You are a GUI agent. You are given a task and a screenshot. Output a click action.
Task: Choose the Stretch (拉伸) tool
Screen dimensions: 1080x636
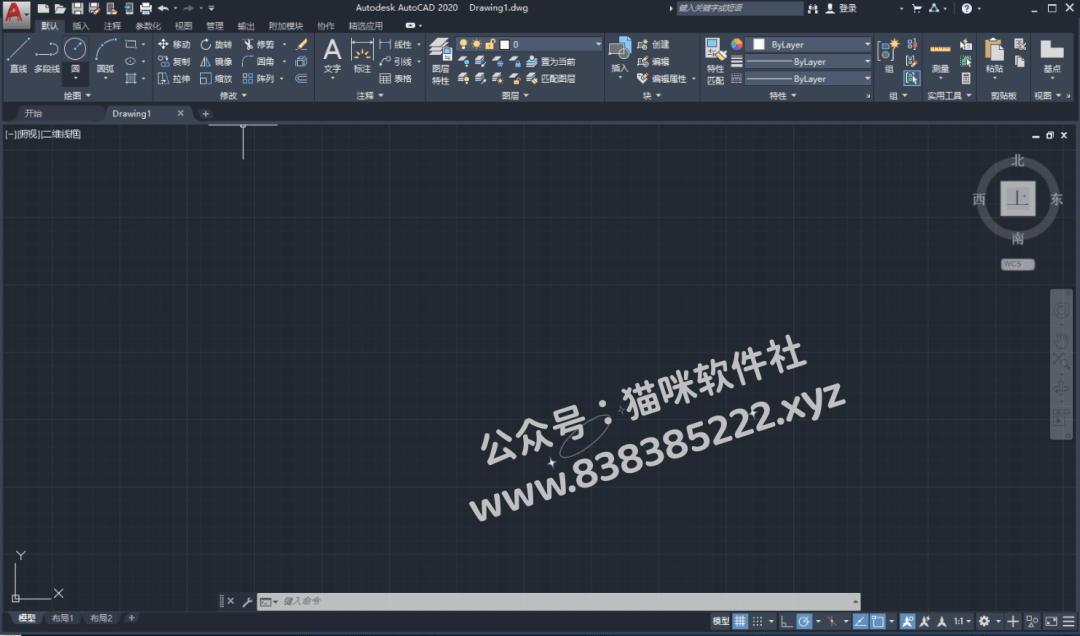[x=174, y=79]
